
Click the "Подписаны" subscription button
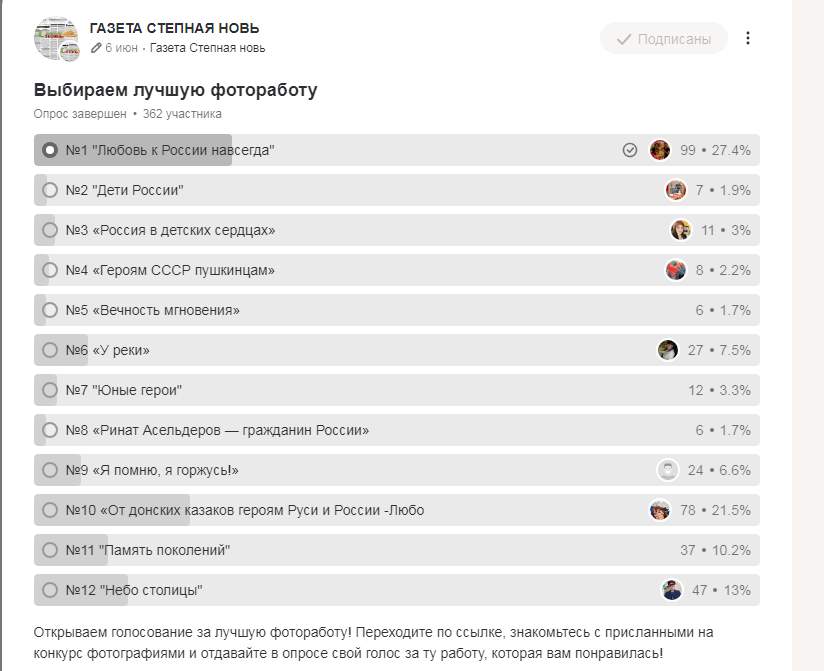[664, 39]
